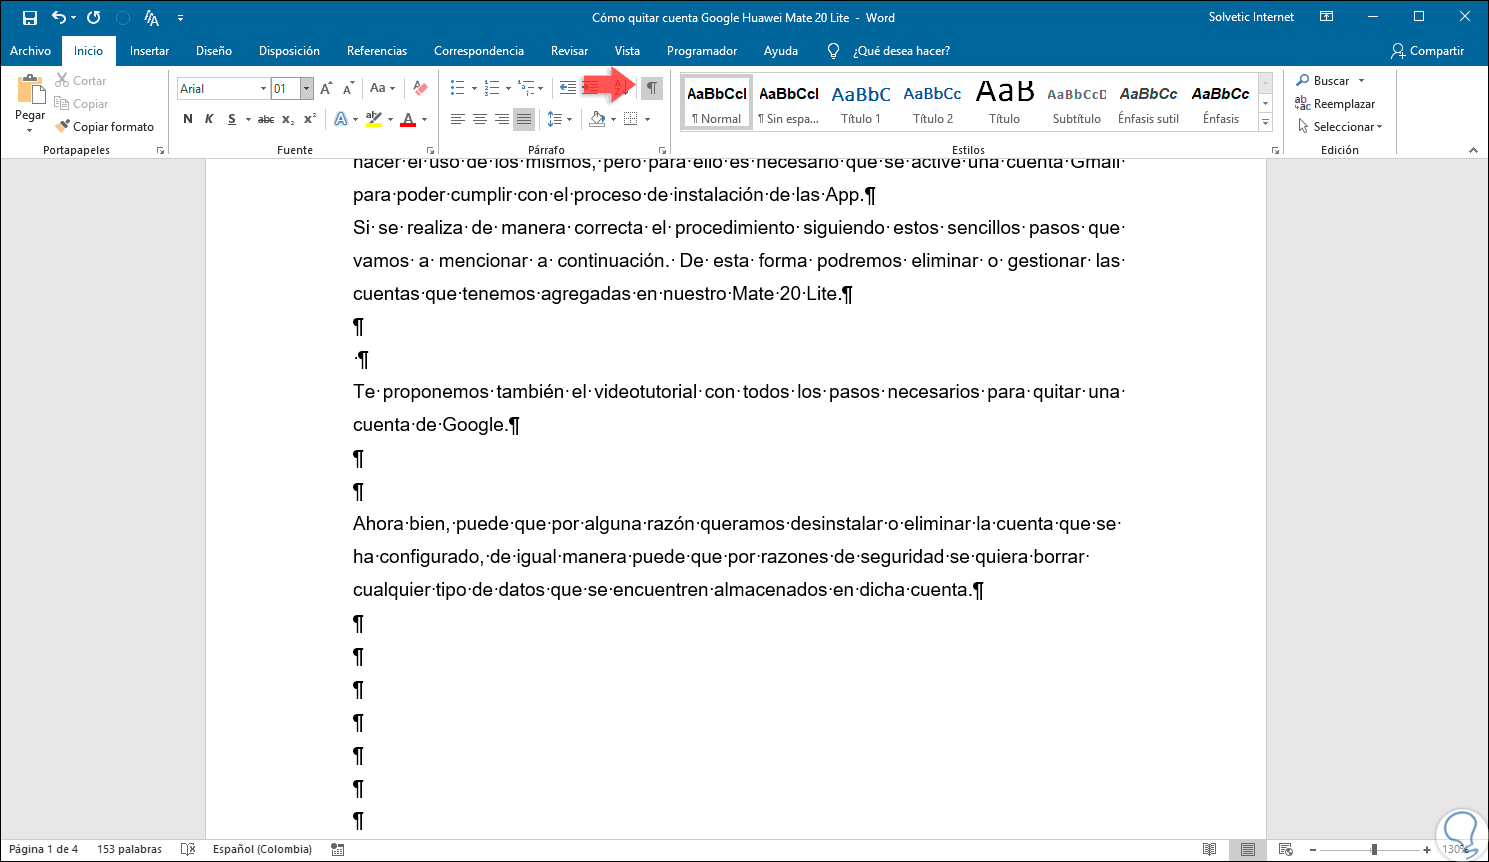
Task: Open the Fuente dialog launcher
Action: (431, 150)
